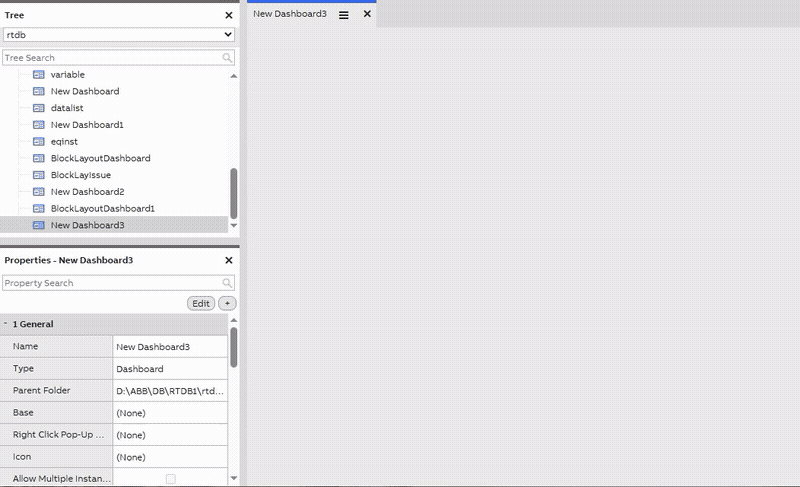
Task: Select the New Dashboard3 tree item
Action: (x=88, y=225)
